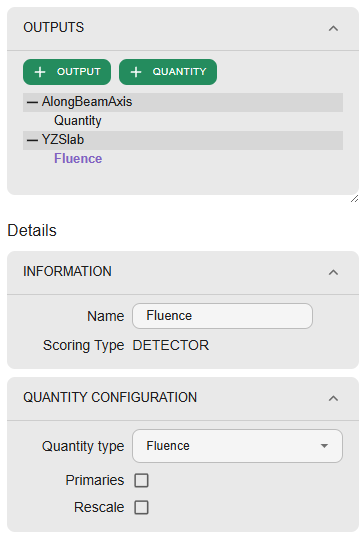Enable the Primaries checkbox
The width and height of the screenshot is (363, 536).
point(142,480)
